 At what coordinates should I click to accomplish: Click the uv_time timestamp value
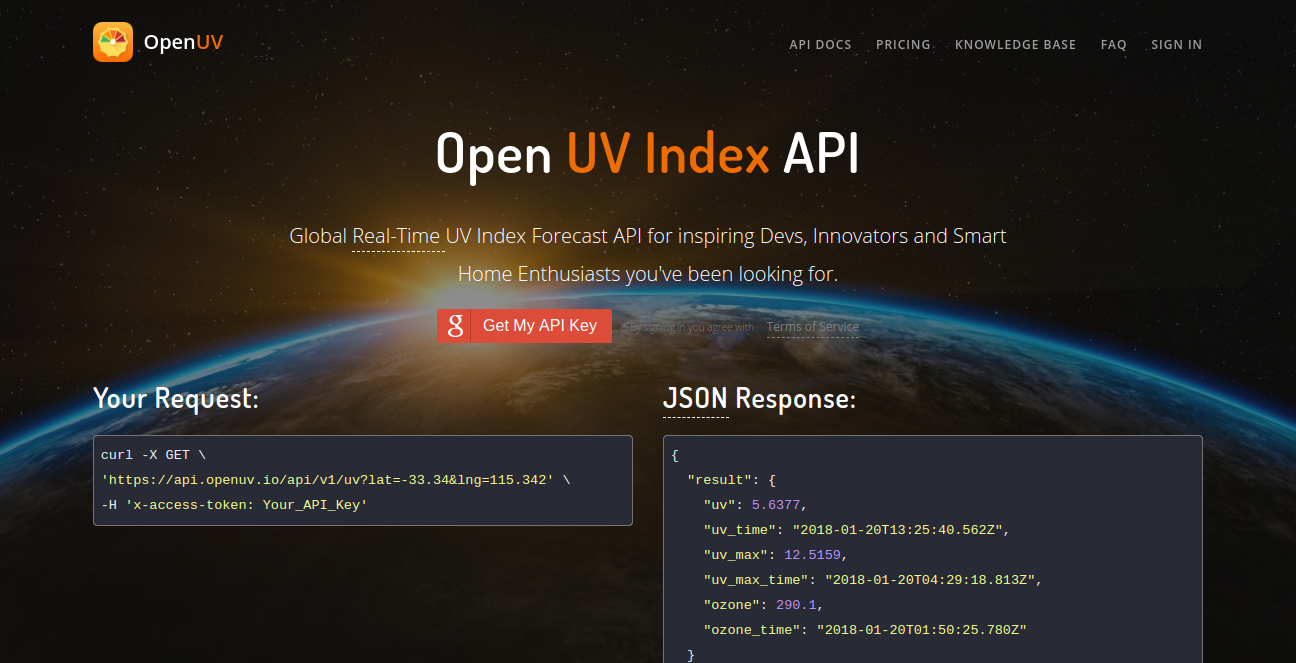click(897, 530)
